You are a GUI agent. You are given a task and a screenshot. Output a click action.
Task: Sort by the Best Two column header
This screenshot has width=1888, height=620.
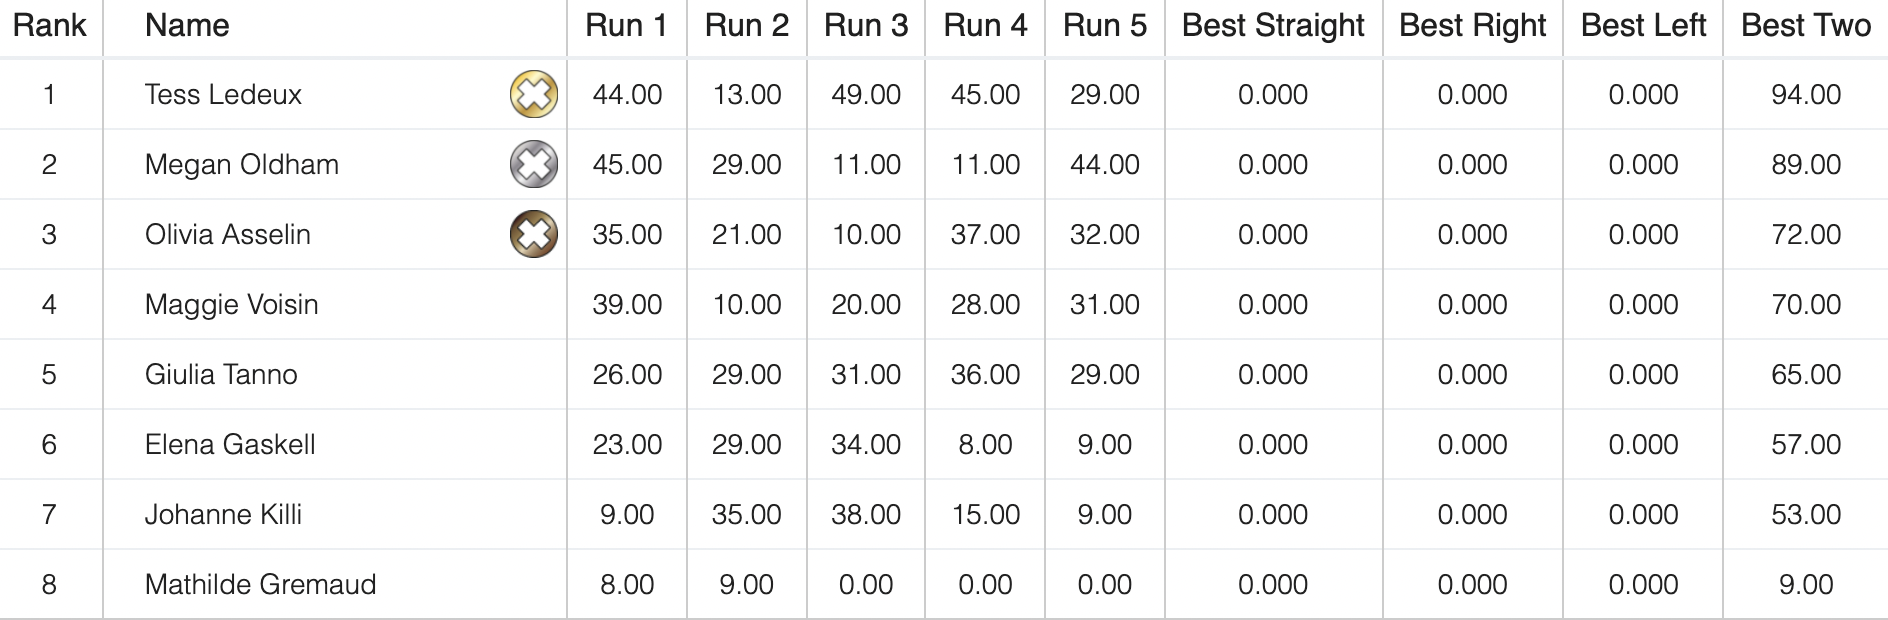coord(1805,26)
